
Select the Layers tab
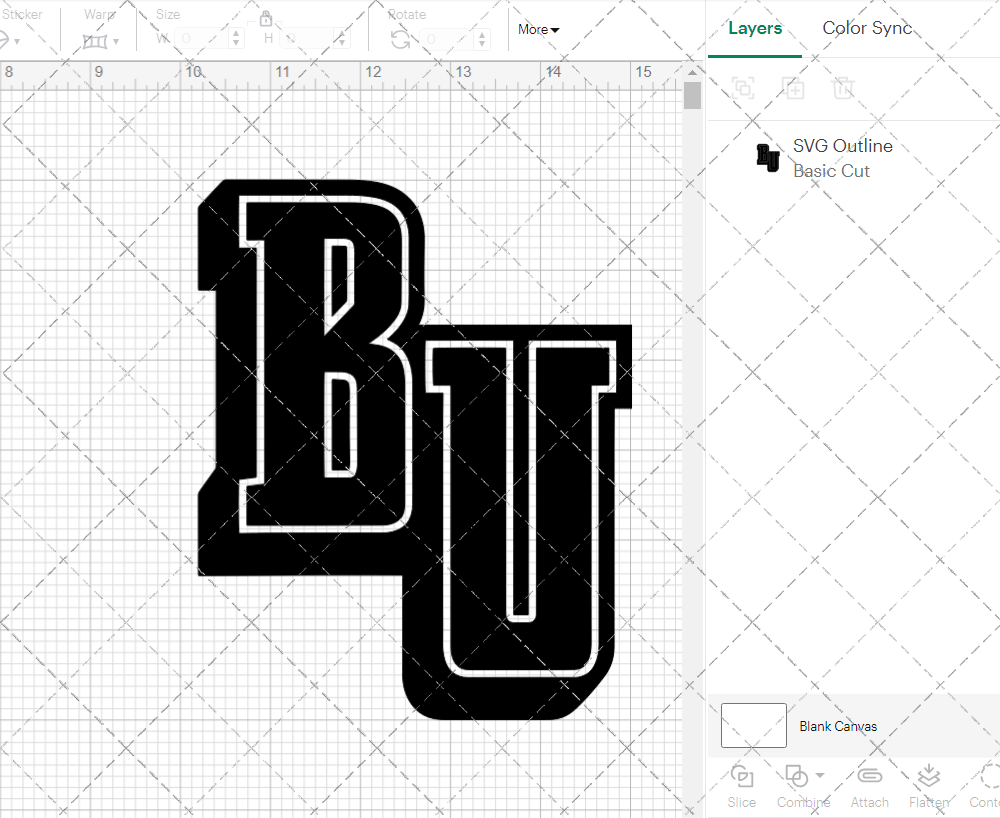[x=755, y=28]
